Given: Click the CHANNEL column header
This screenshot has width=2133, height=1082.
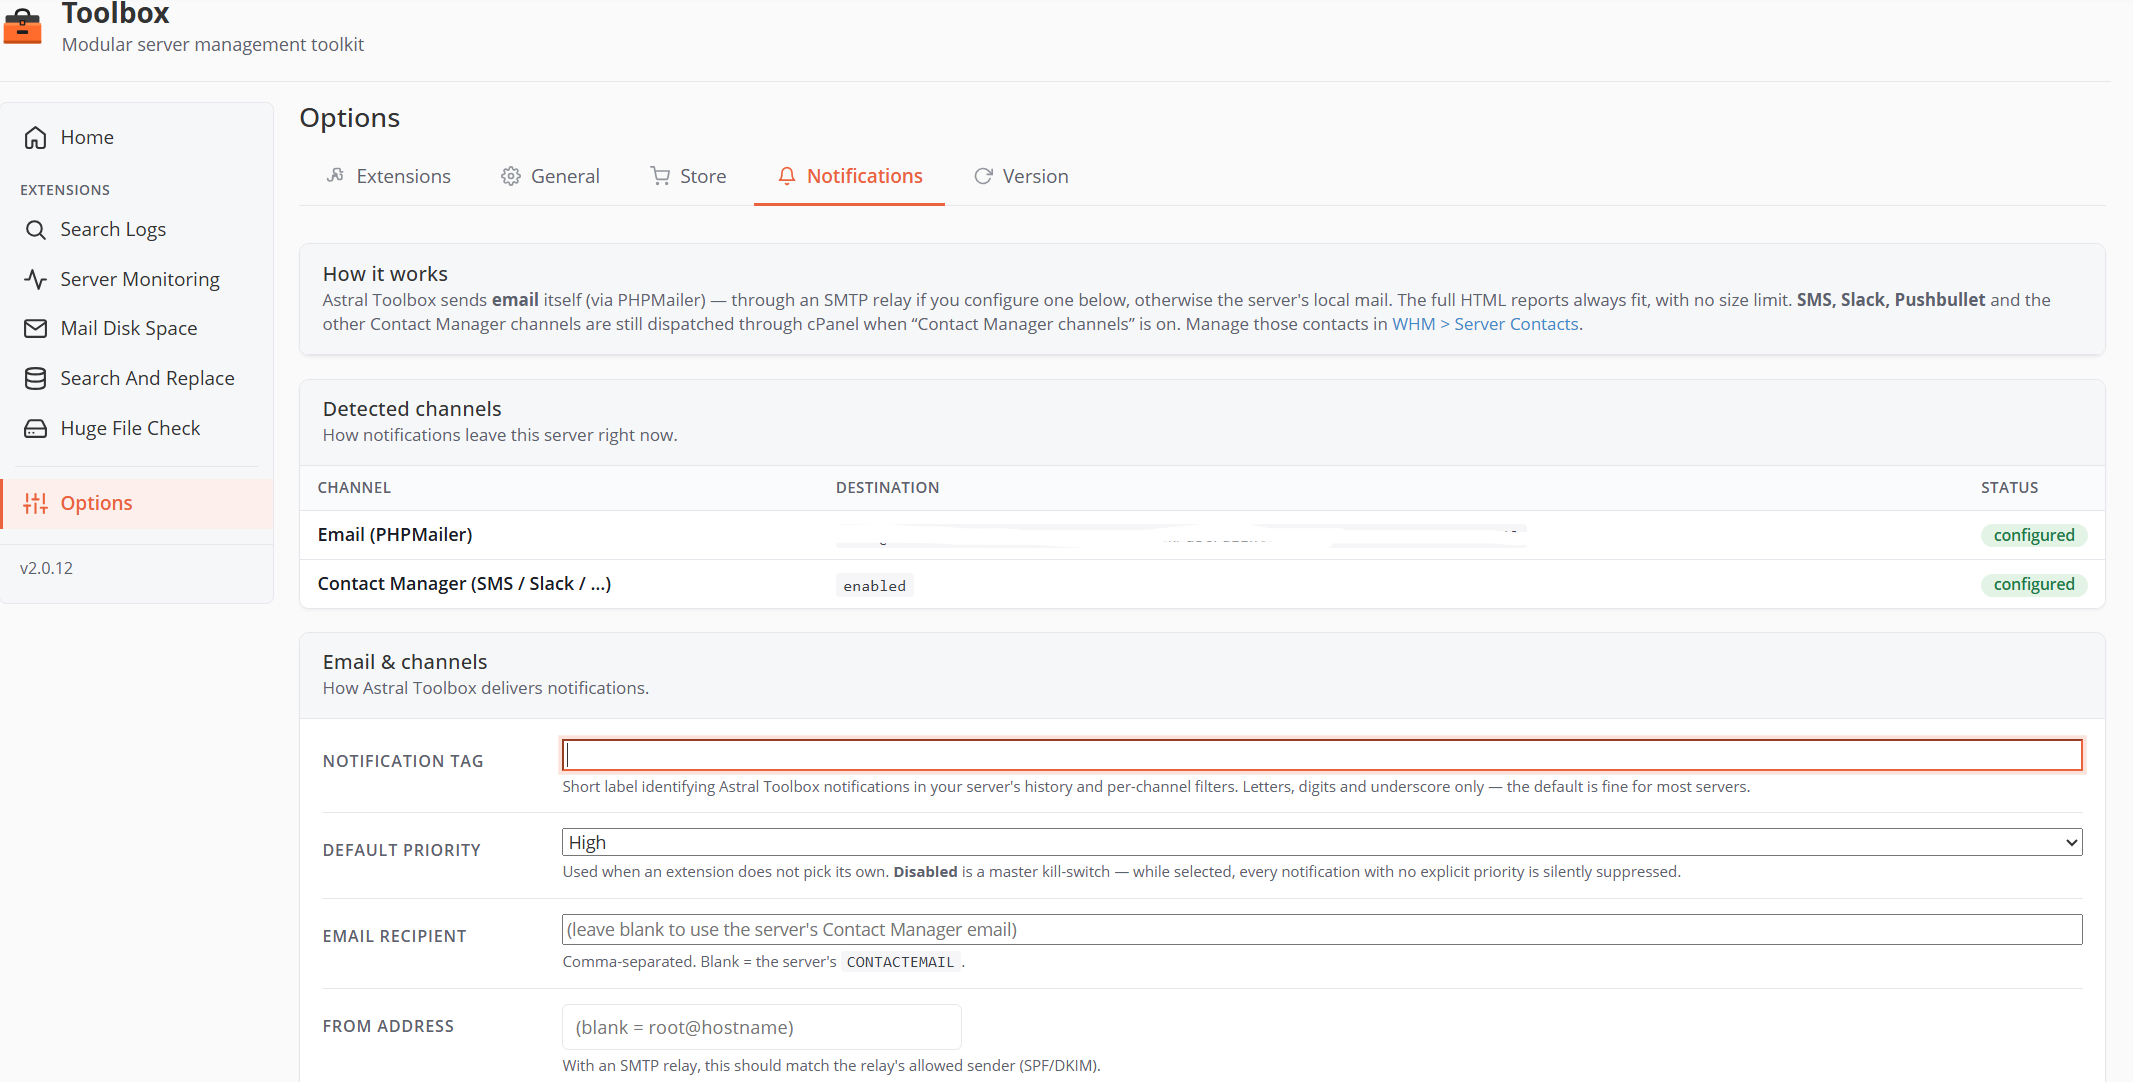Looking at the screenshot, I should click(x=354, y=488).
